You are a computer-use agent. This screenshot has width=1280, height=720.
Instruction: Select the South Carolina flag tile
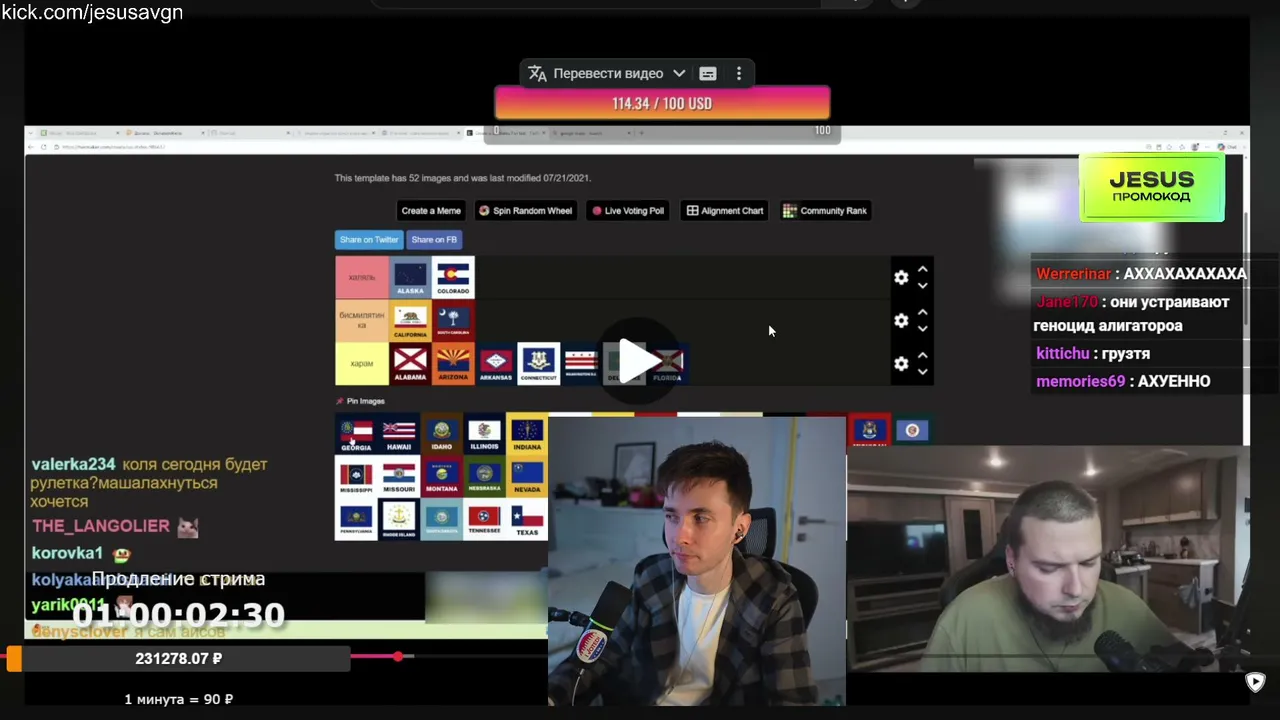click(453, 321)
